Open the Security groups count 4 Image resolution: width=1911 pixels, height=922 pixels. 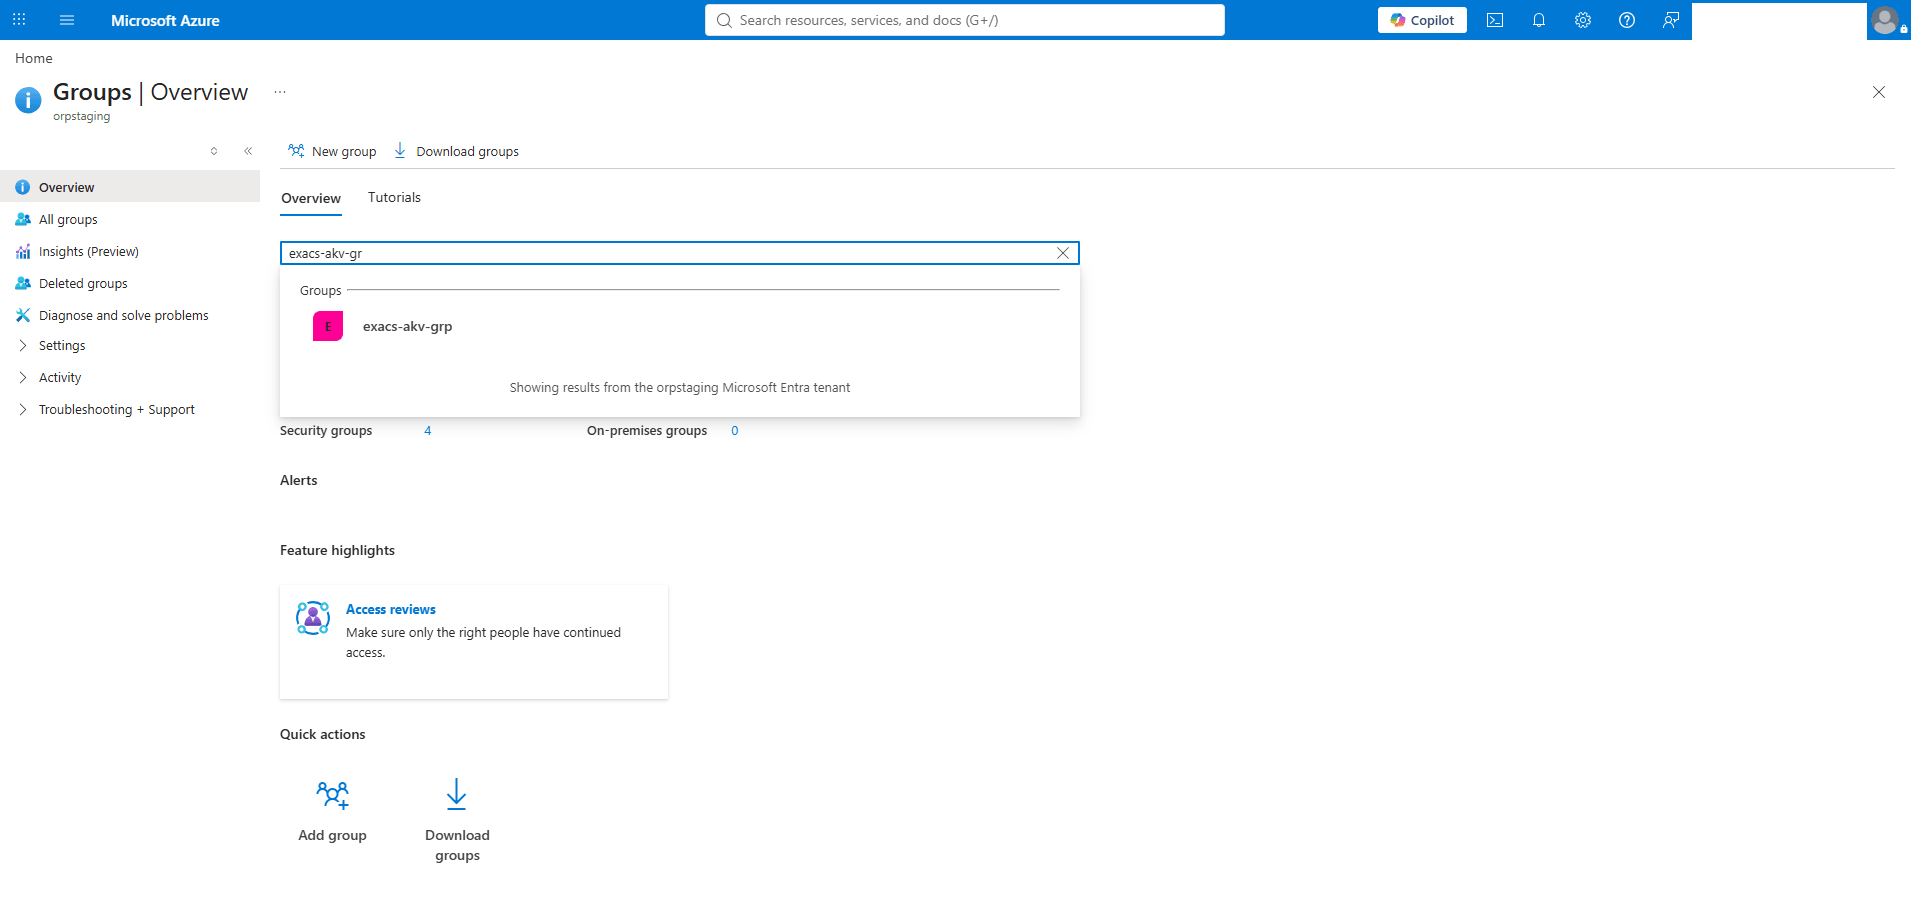[428, 431]
